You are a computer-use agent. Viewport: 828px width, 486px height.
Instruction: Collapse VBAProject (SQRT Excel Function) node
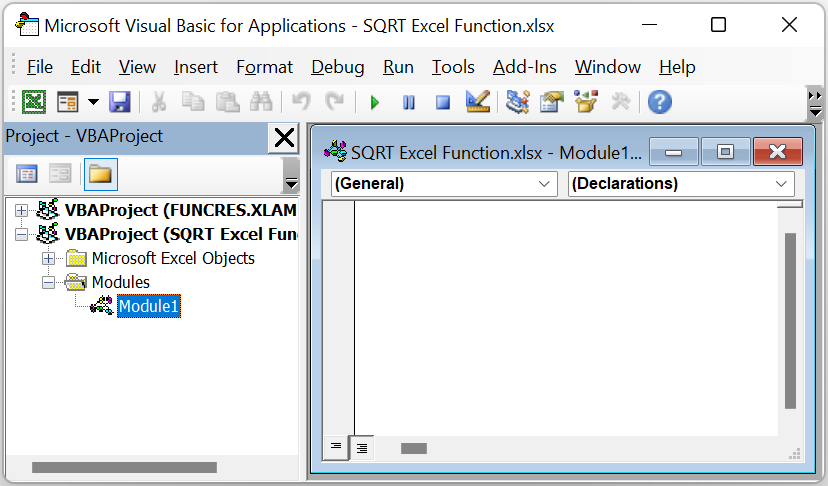(21, 234)
